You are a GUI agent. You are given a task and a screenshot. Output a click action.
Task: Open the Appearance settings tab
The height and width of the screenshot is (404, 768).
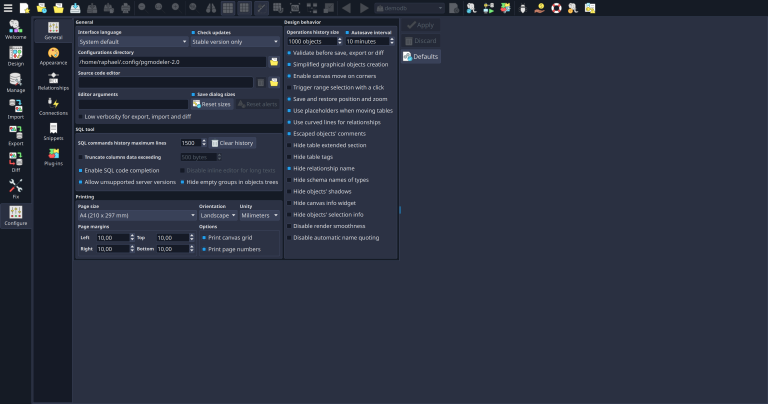(x=53, y=56)
